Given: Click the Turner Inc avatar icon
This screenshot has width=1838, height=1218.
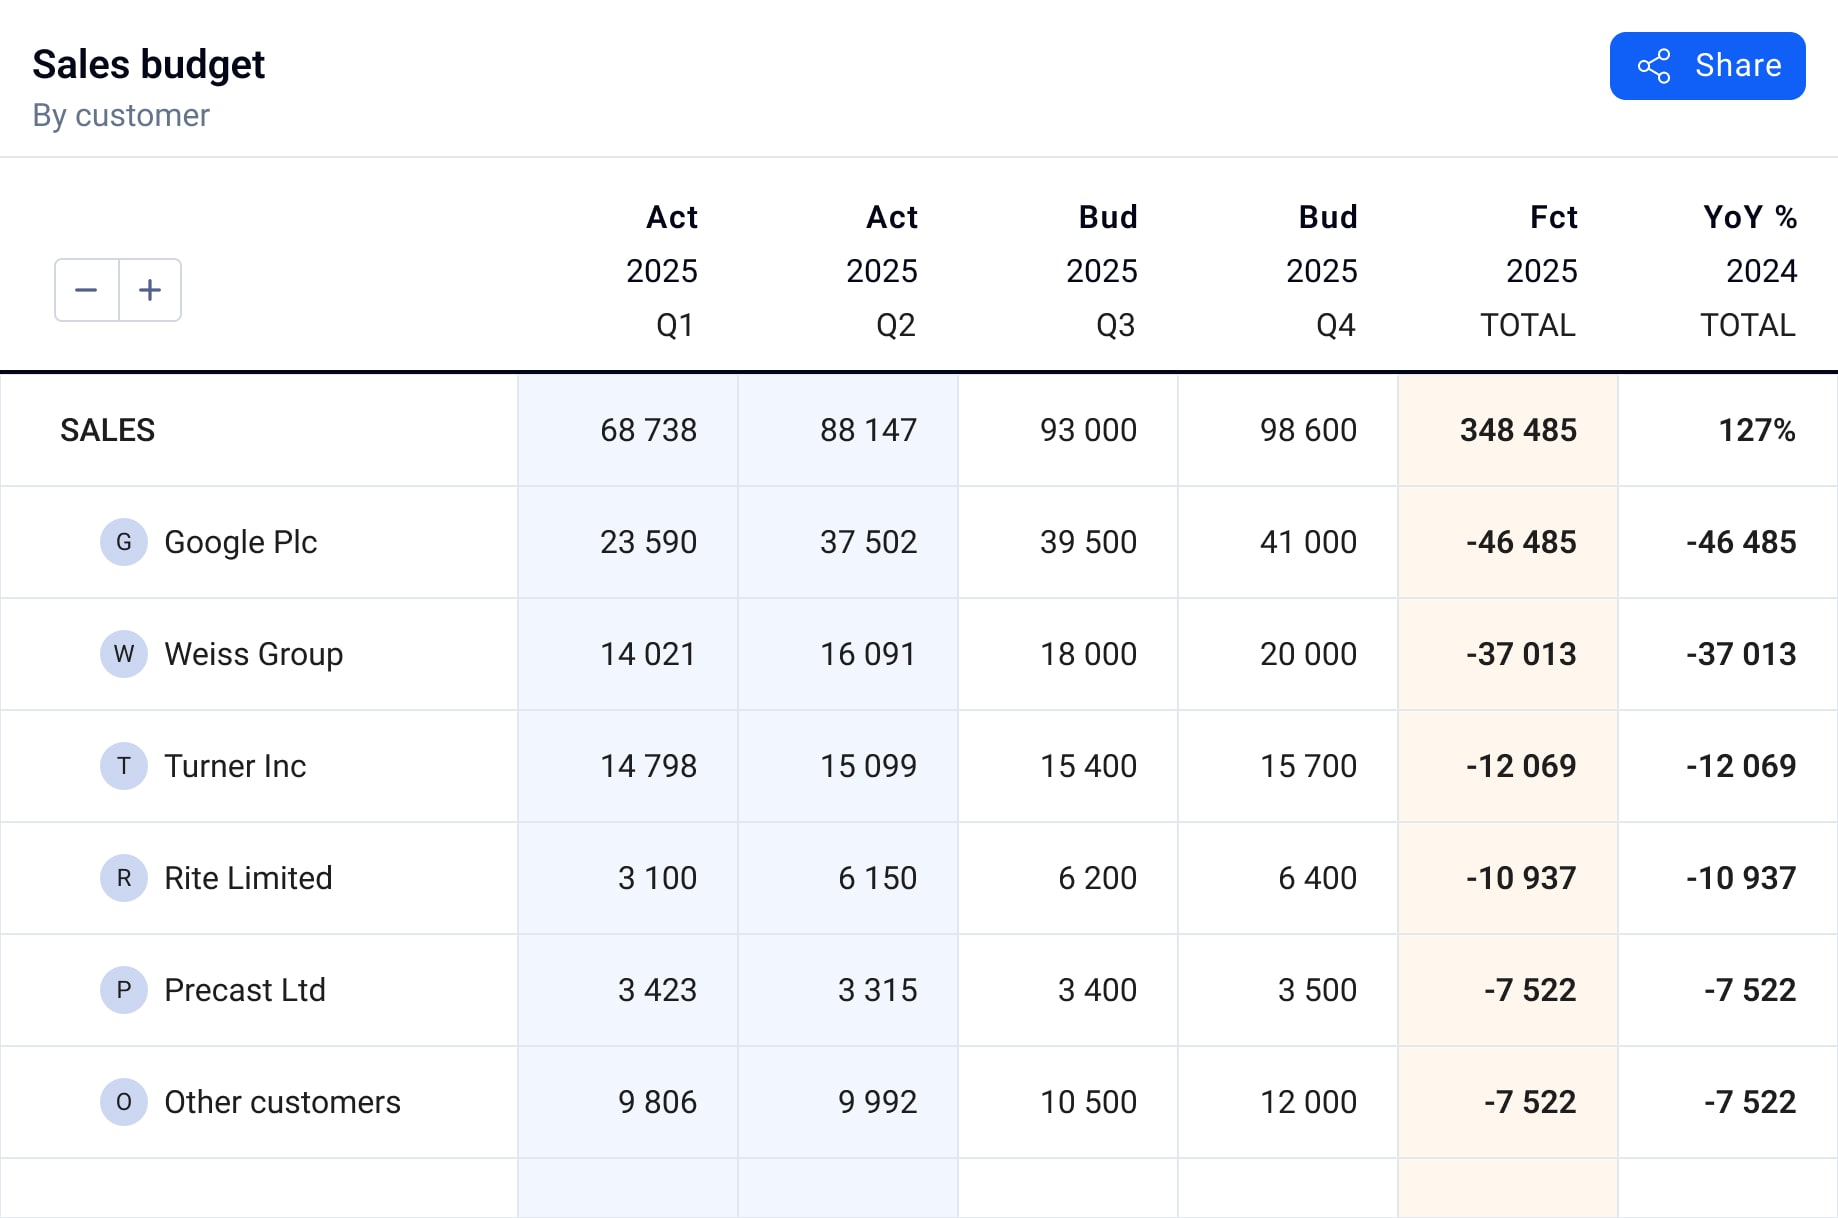Looking at the screenshot, I should click(124, 766).
